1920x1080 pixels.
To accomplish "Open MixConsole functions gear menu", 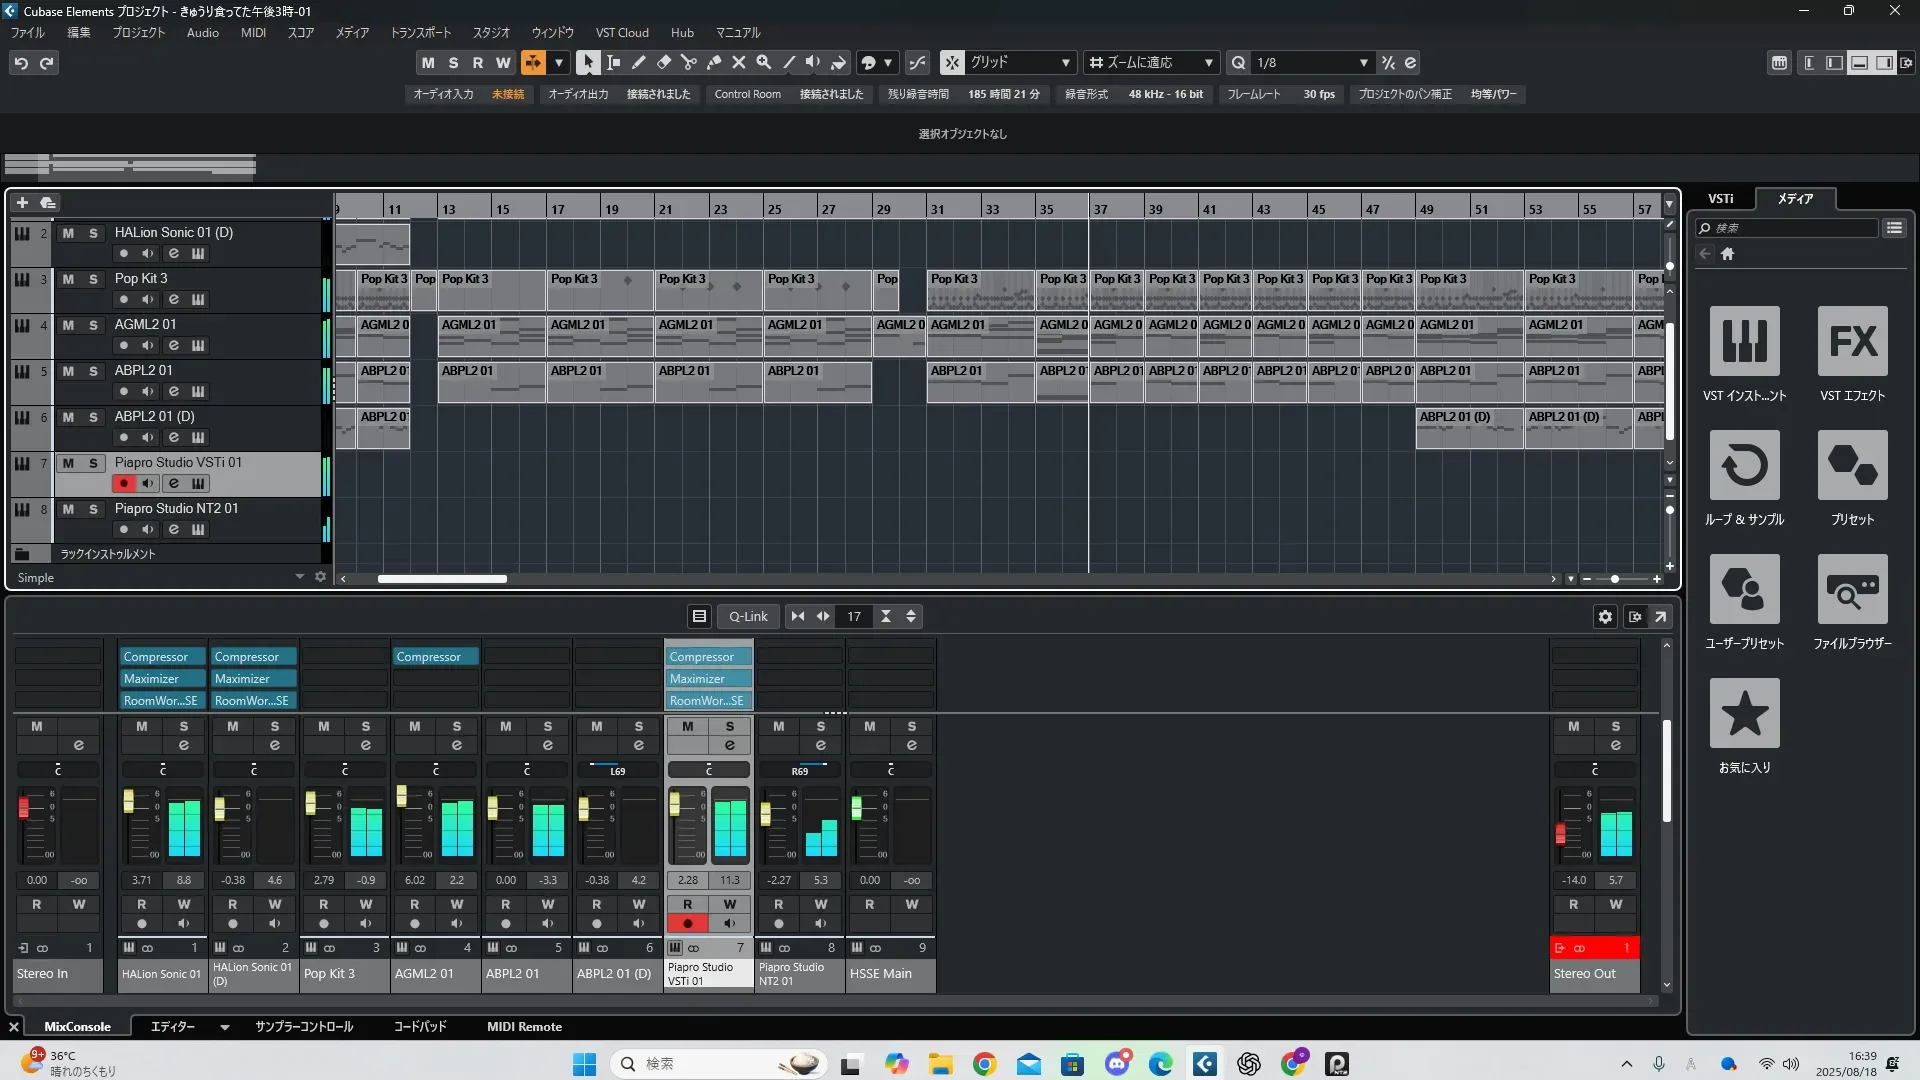I will tap(1605, 617).
